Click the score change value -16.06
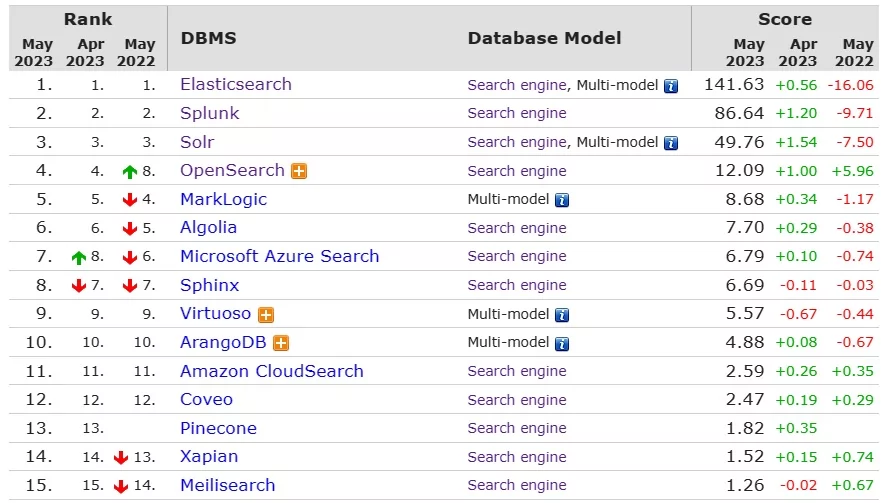Viewport: 889px width, 503px height. (850, 86)
